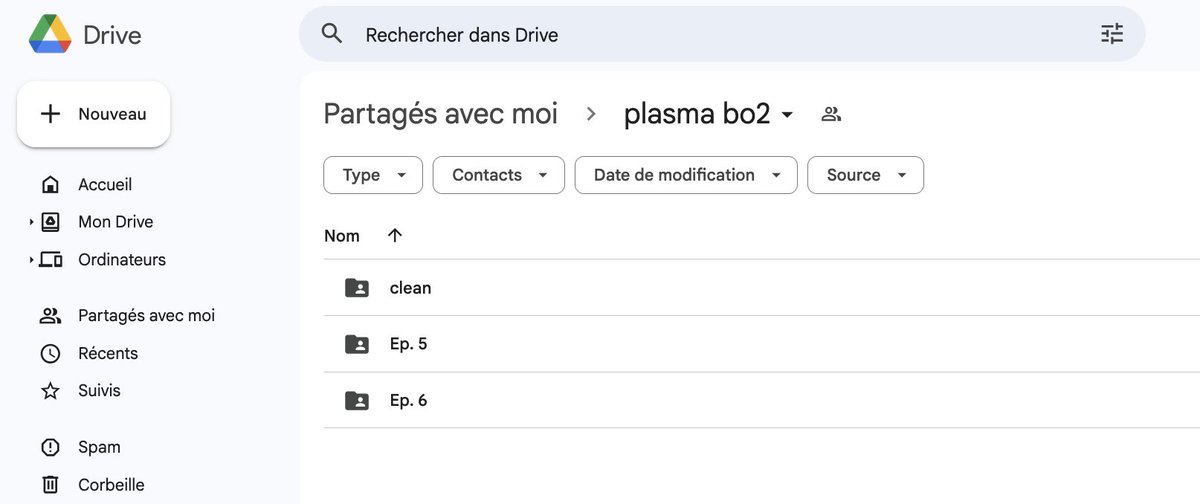The width and height of the screenshot is (1200, 504).
Task: Expand the Ordinateurs tree
Action: pos(31,260)
